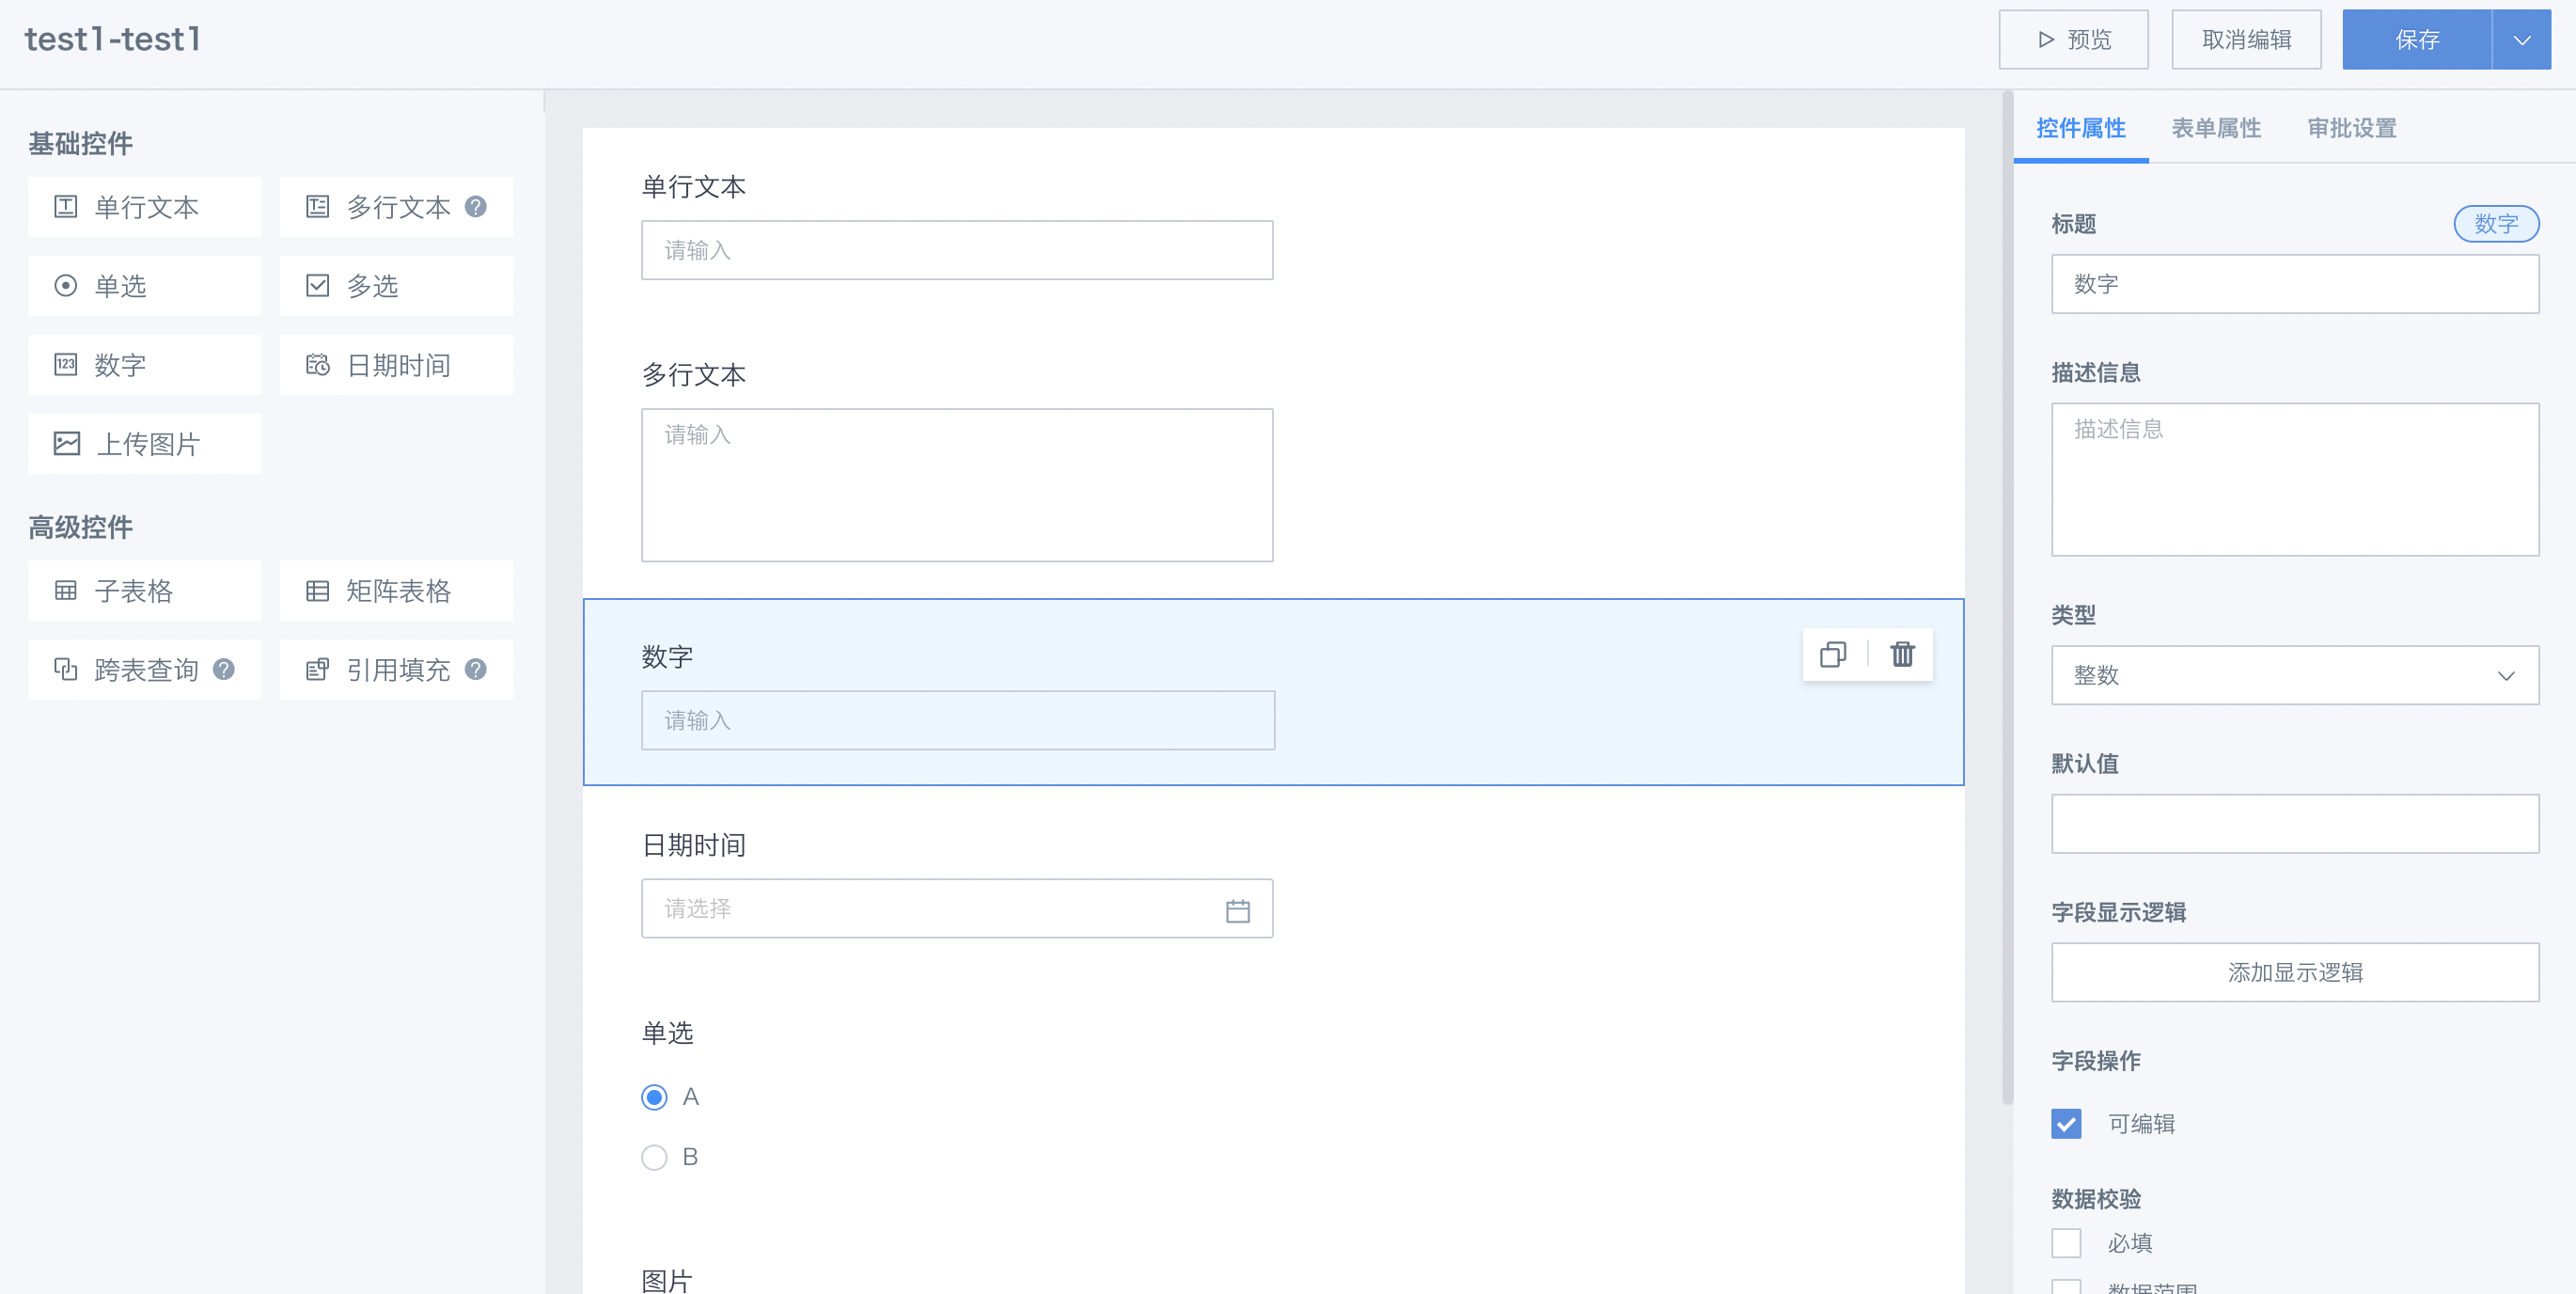This screenshot has height=1294, width=2576.
Task: Add the 单行文本 widget from palette
Action: (x=145, y=207)
